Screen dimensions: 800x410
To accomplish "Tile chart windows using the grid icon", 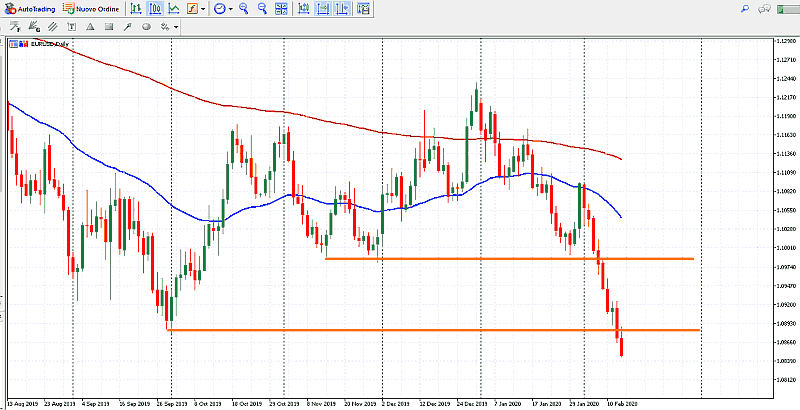I will pos(281,8).
